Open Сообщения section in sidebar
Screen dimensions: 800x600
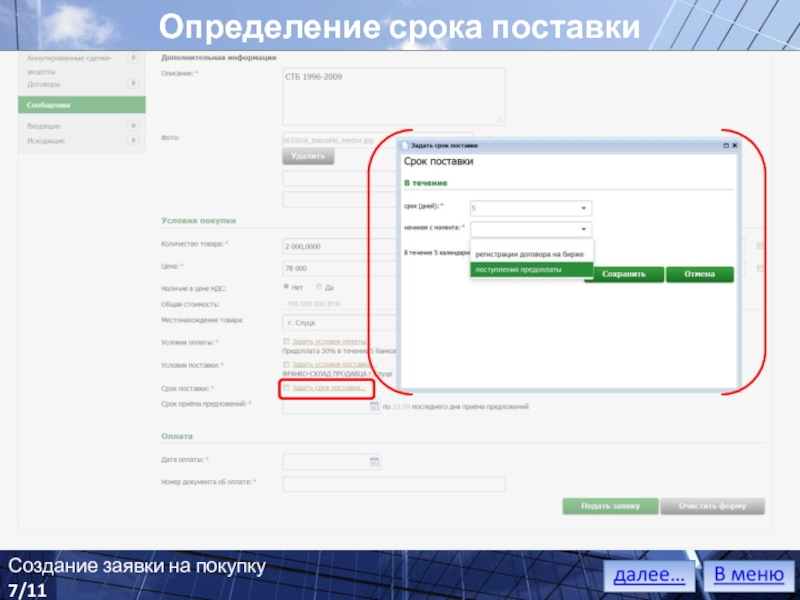click(82, 105)
